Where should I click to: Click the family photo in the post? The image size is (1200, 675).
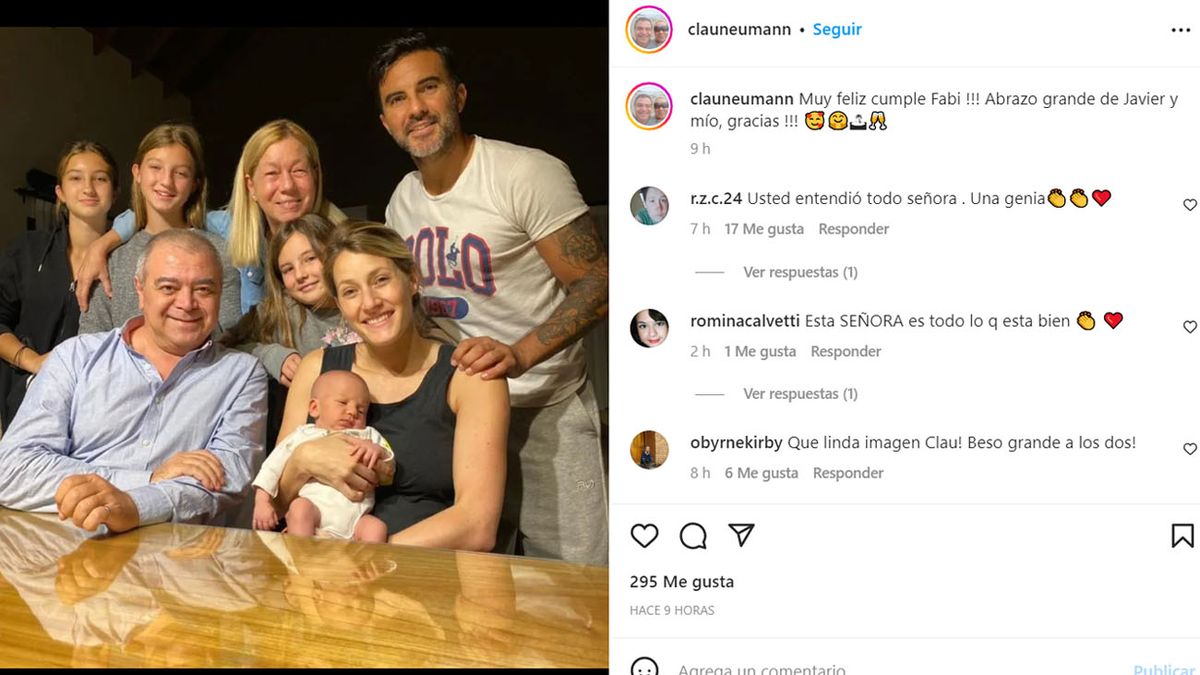304,340
